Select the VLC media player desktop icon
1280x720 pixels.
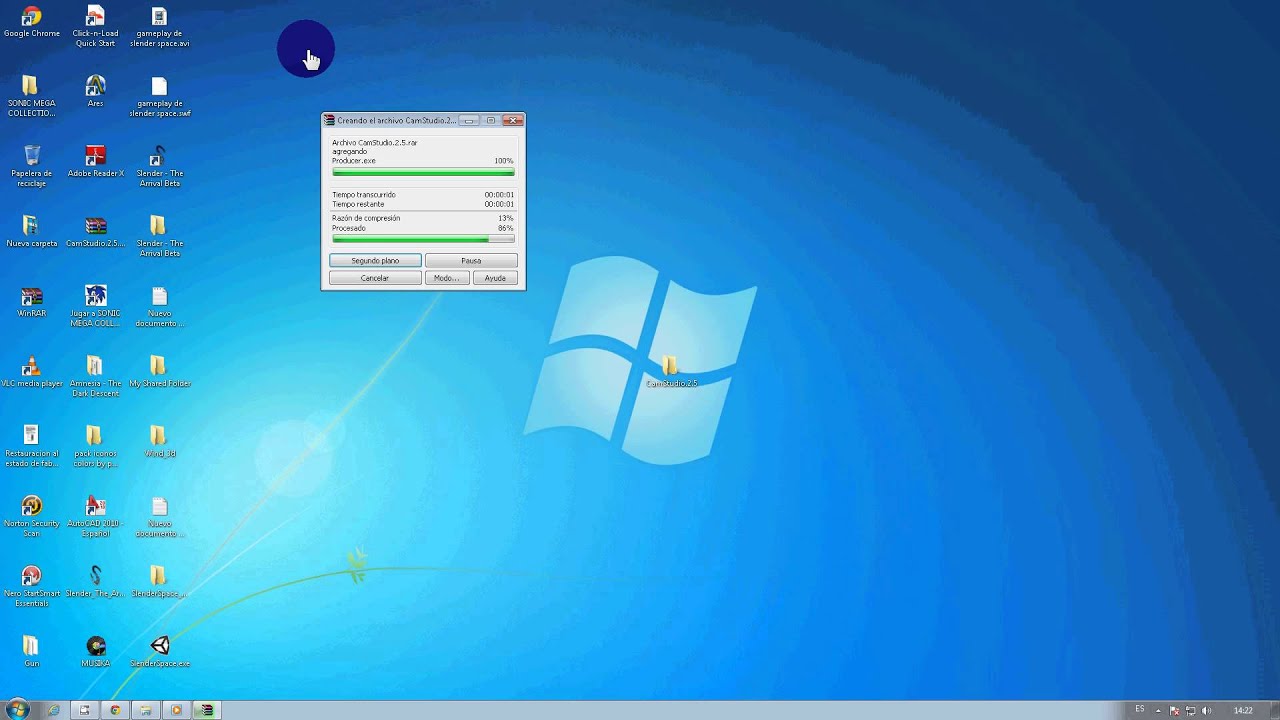tap(32, 372)
